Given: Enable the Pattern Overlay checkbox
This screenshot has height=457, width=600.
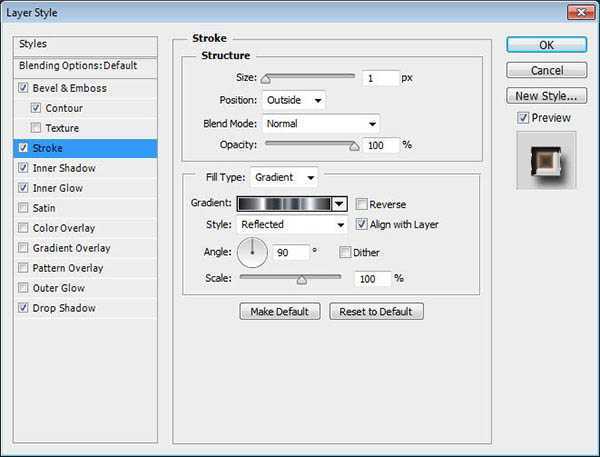Looking at the screenshot, I should point(23,268).
